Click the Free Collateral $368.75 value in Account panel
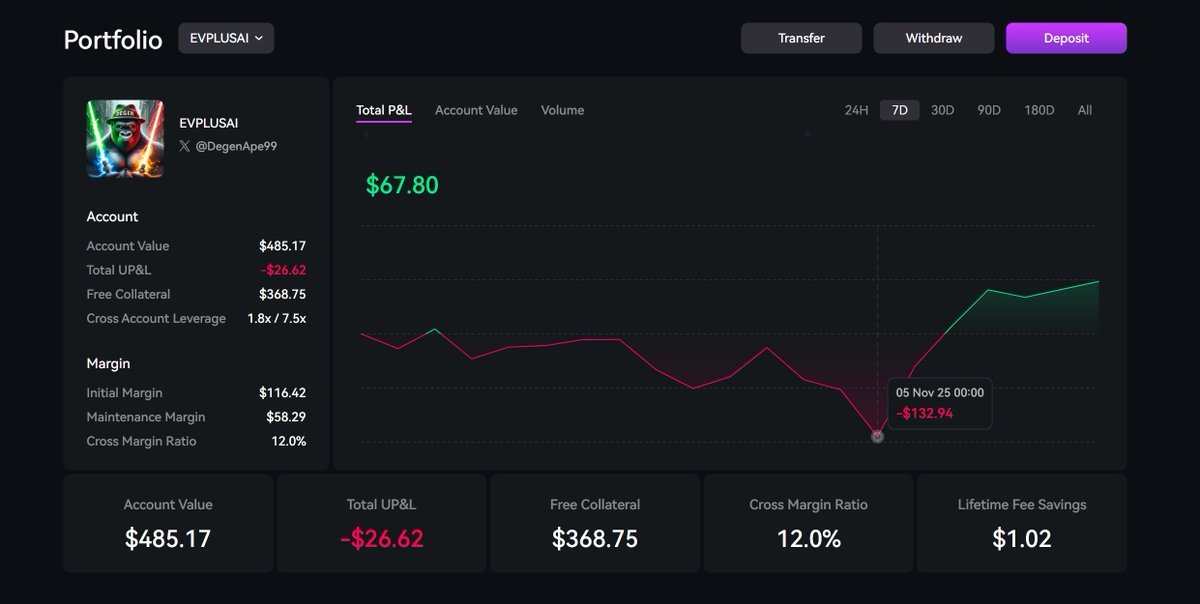 pos(282,294)
